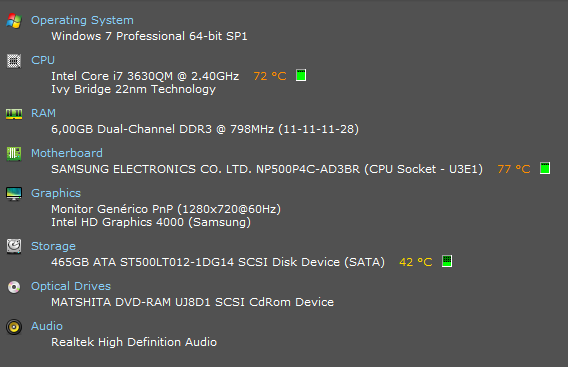This screenshot has width=568, height=367.
Task: Click the RAM memory stick icon
Action: click(x=14, y=114)
